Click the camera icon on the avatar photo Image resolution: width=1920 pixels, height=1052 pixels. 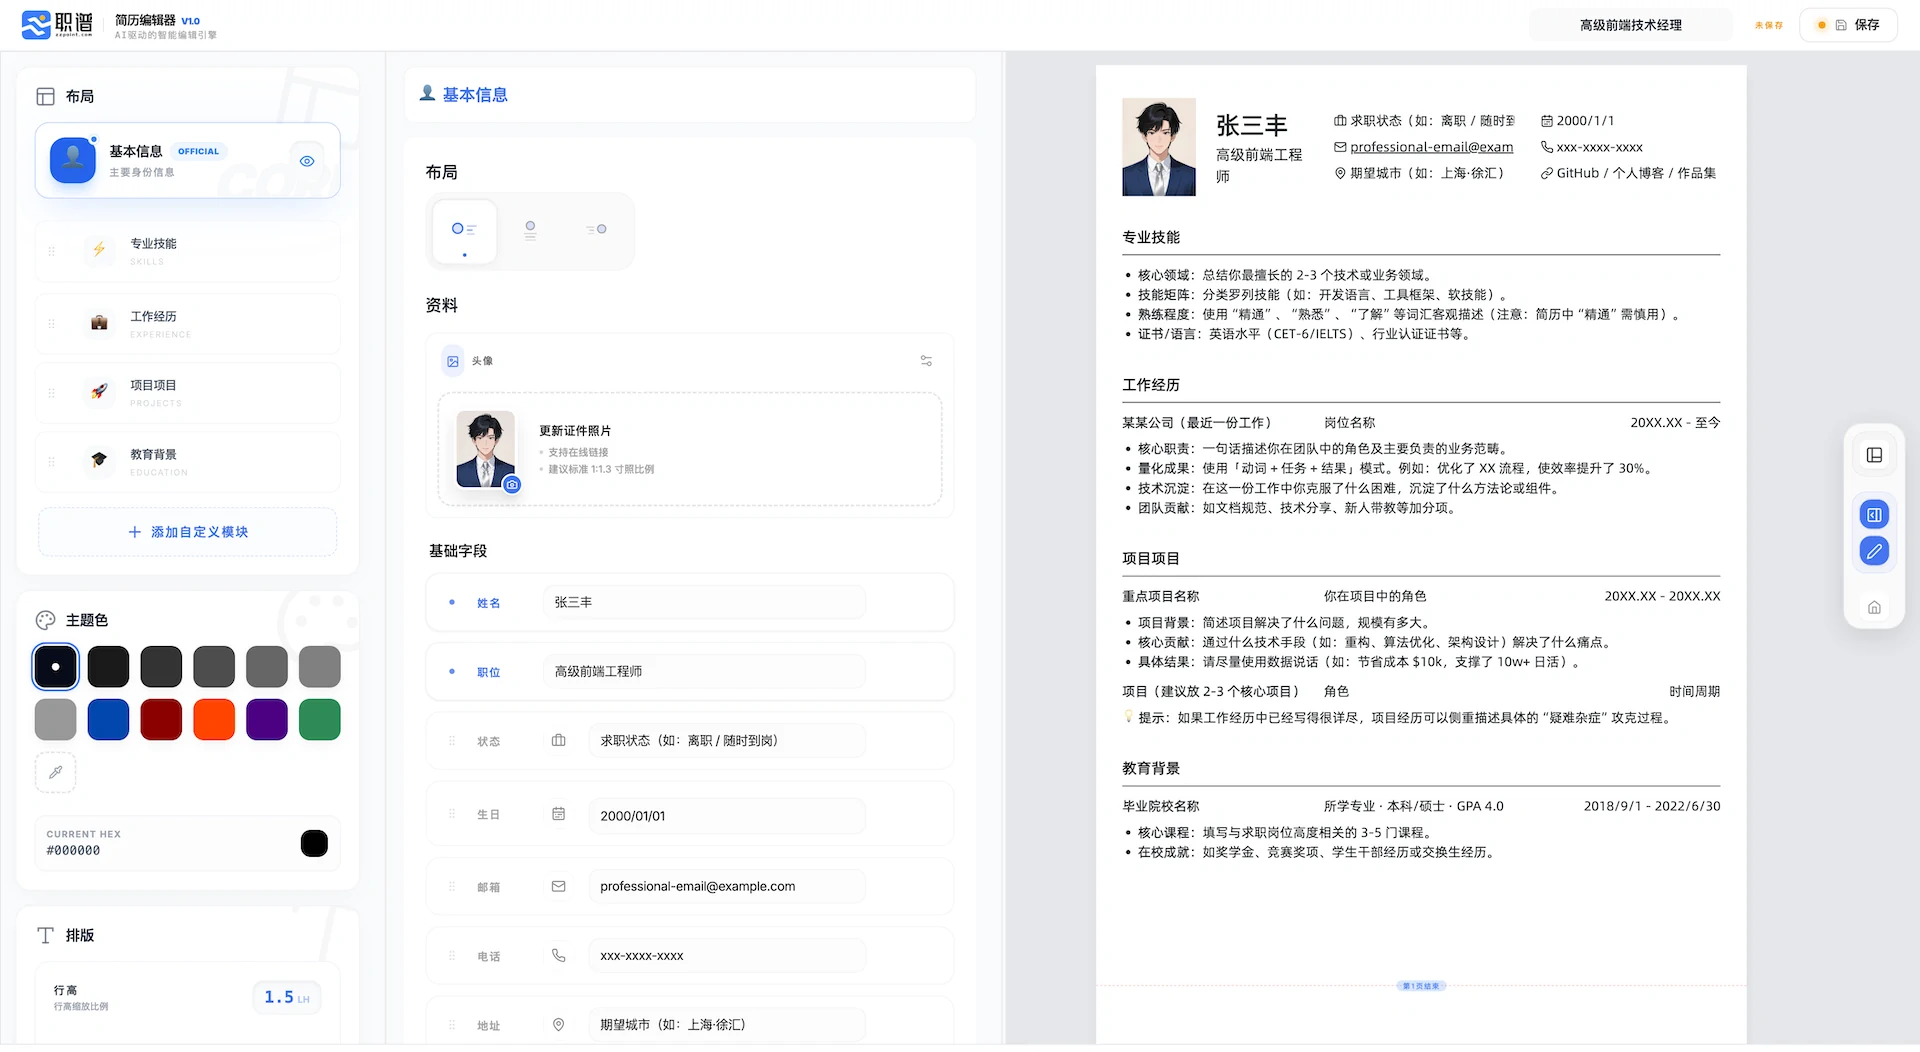(512, 485)
